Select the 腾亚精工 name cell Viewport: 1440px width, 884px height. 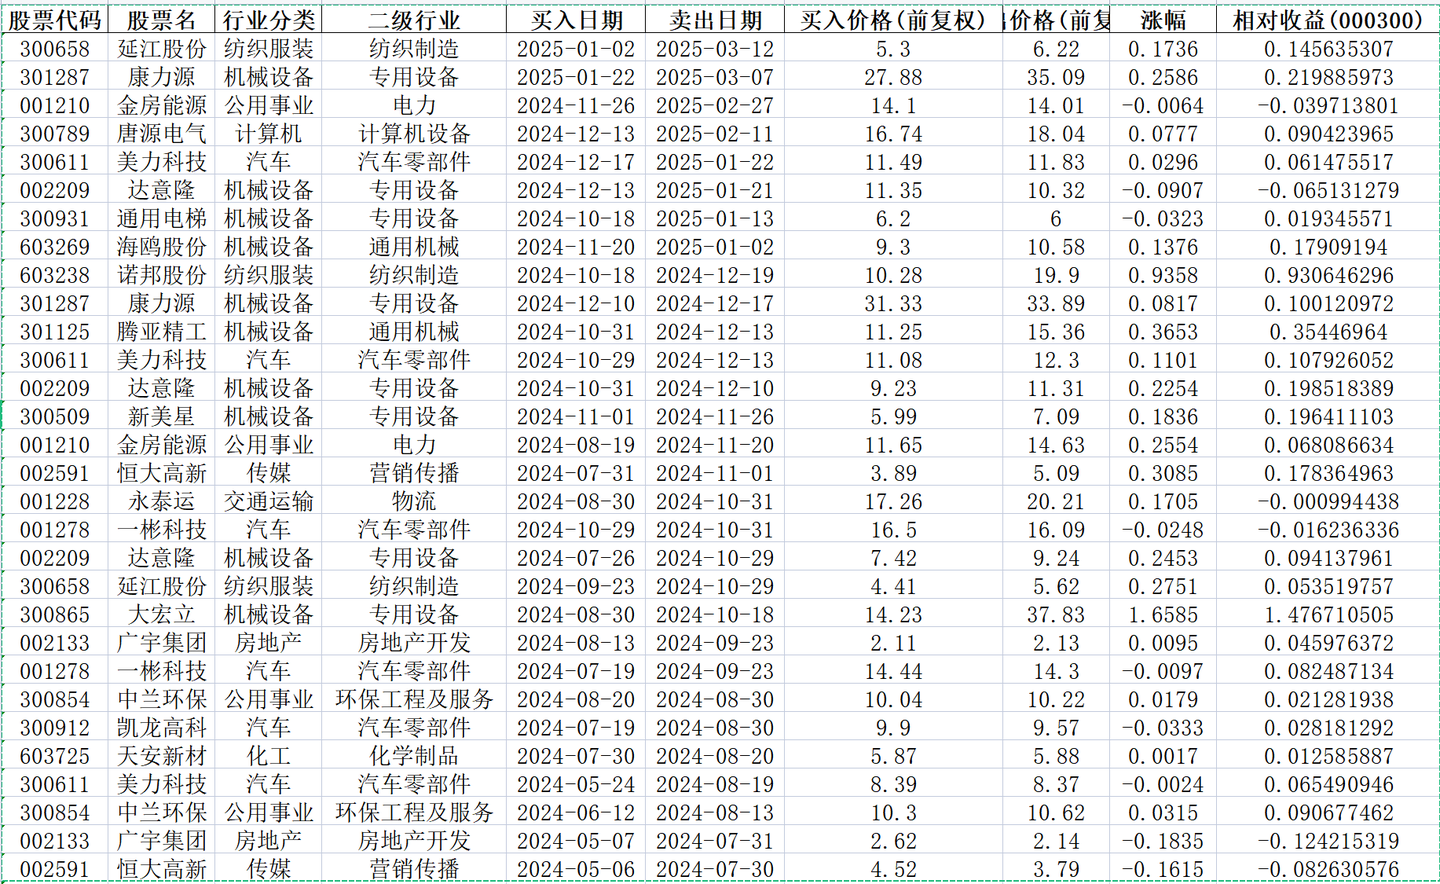tap(162, 332)
